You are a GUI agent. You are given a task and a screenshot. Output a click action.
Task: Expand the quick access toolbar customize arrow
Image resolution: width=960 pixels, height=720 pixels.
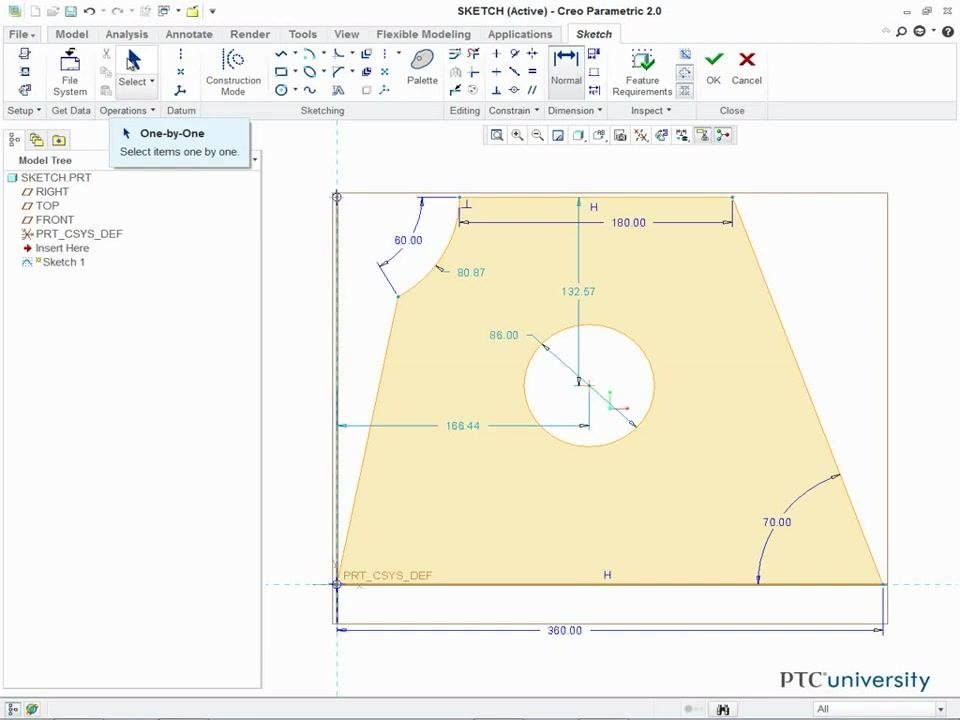click(x=212, y=11)
